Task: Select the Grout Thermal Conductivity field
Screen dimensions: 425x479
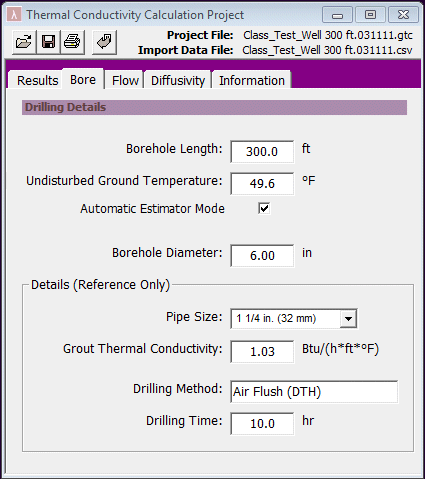Action: [262, 352]
